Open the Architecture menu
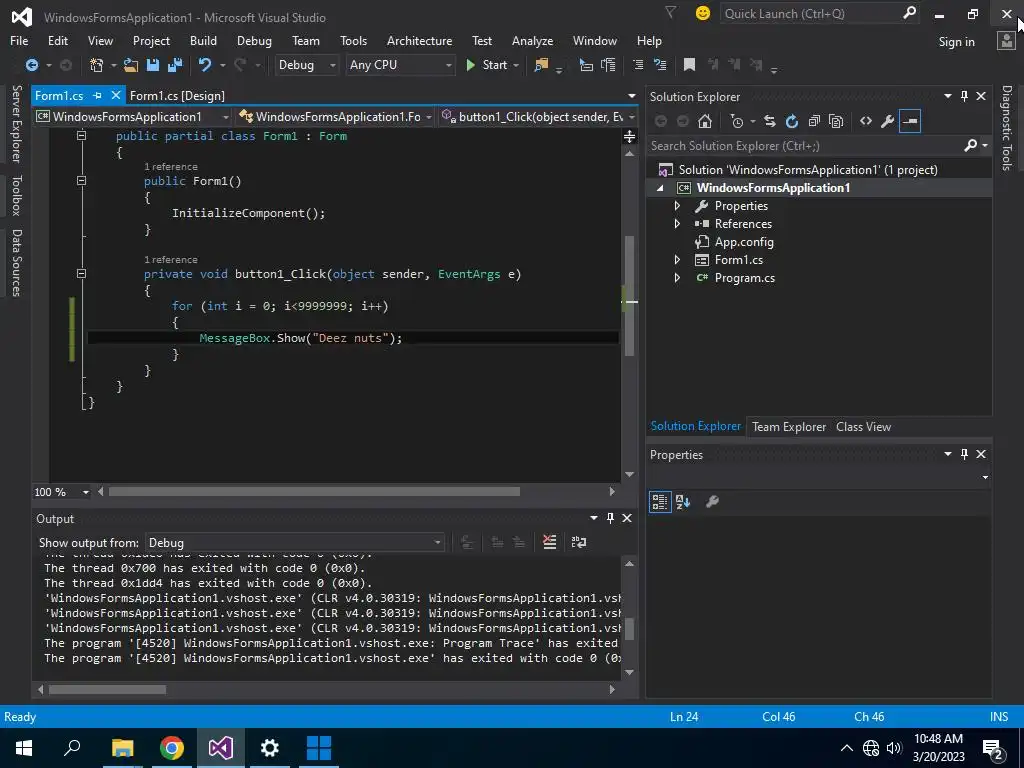Viewport: 1024px width, 768px height. point(419,40)
